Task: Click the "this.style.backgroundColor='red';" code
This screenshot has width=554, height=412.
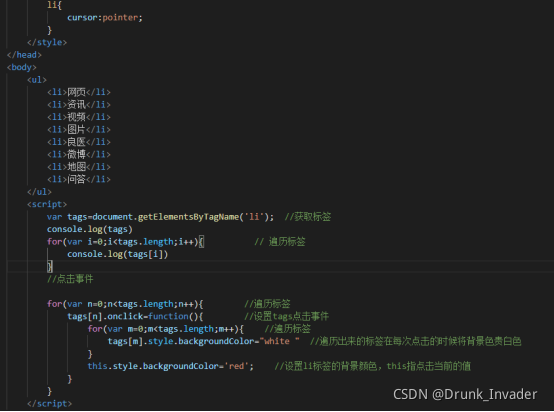Action: pyautogui.click(x=171, y=366)
